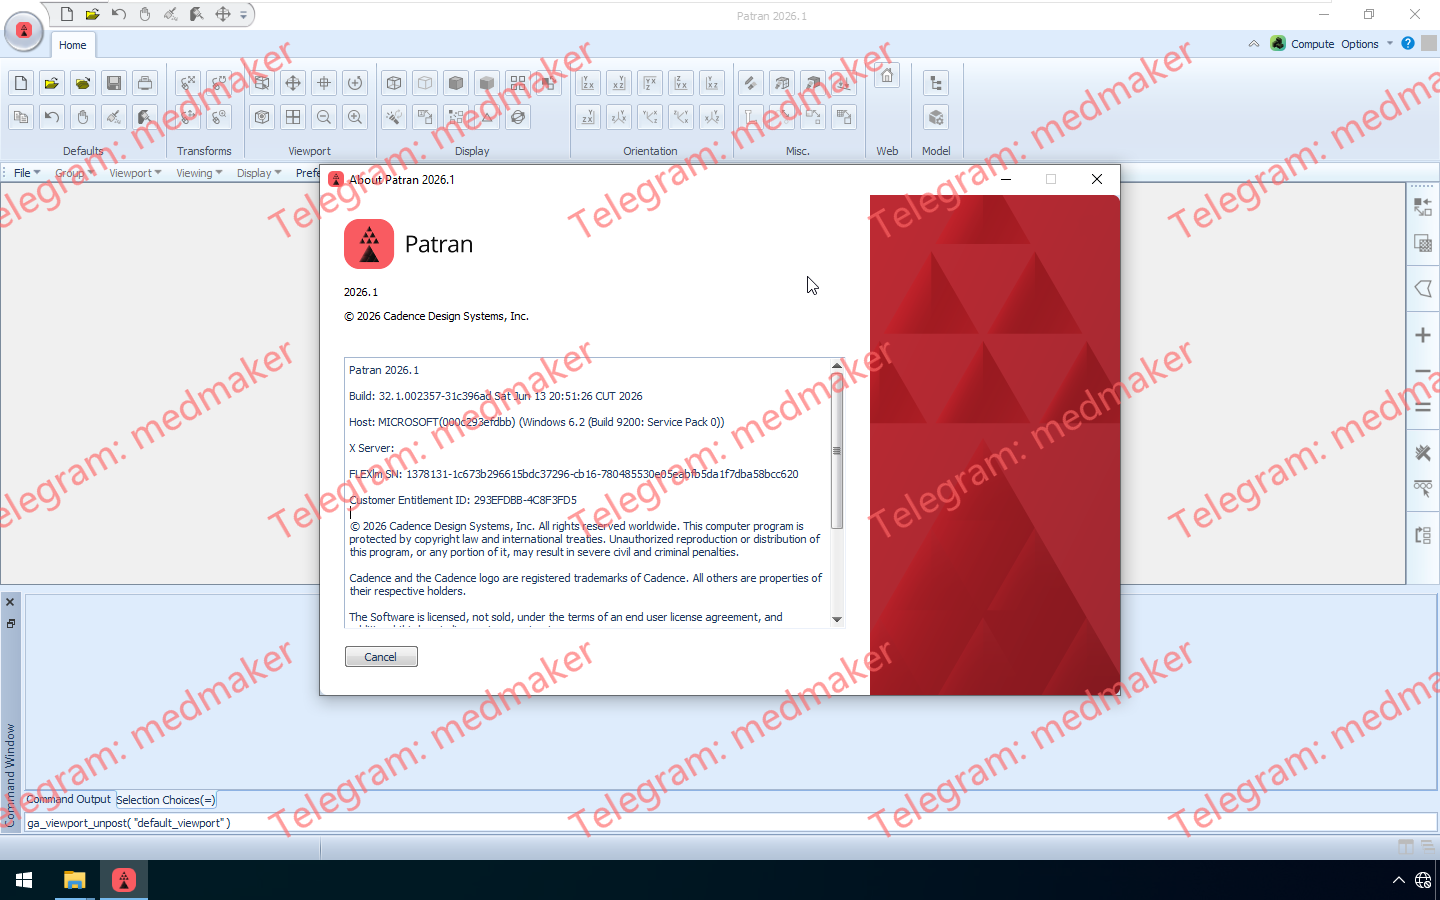This screenshot has width=1440, height=900.
Task: Close the About Patran 2026.1 dialog
Action: coord(1097,179)
